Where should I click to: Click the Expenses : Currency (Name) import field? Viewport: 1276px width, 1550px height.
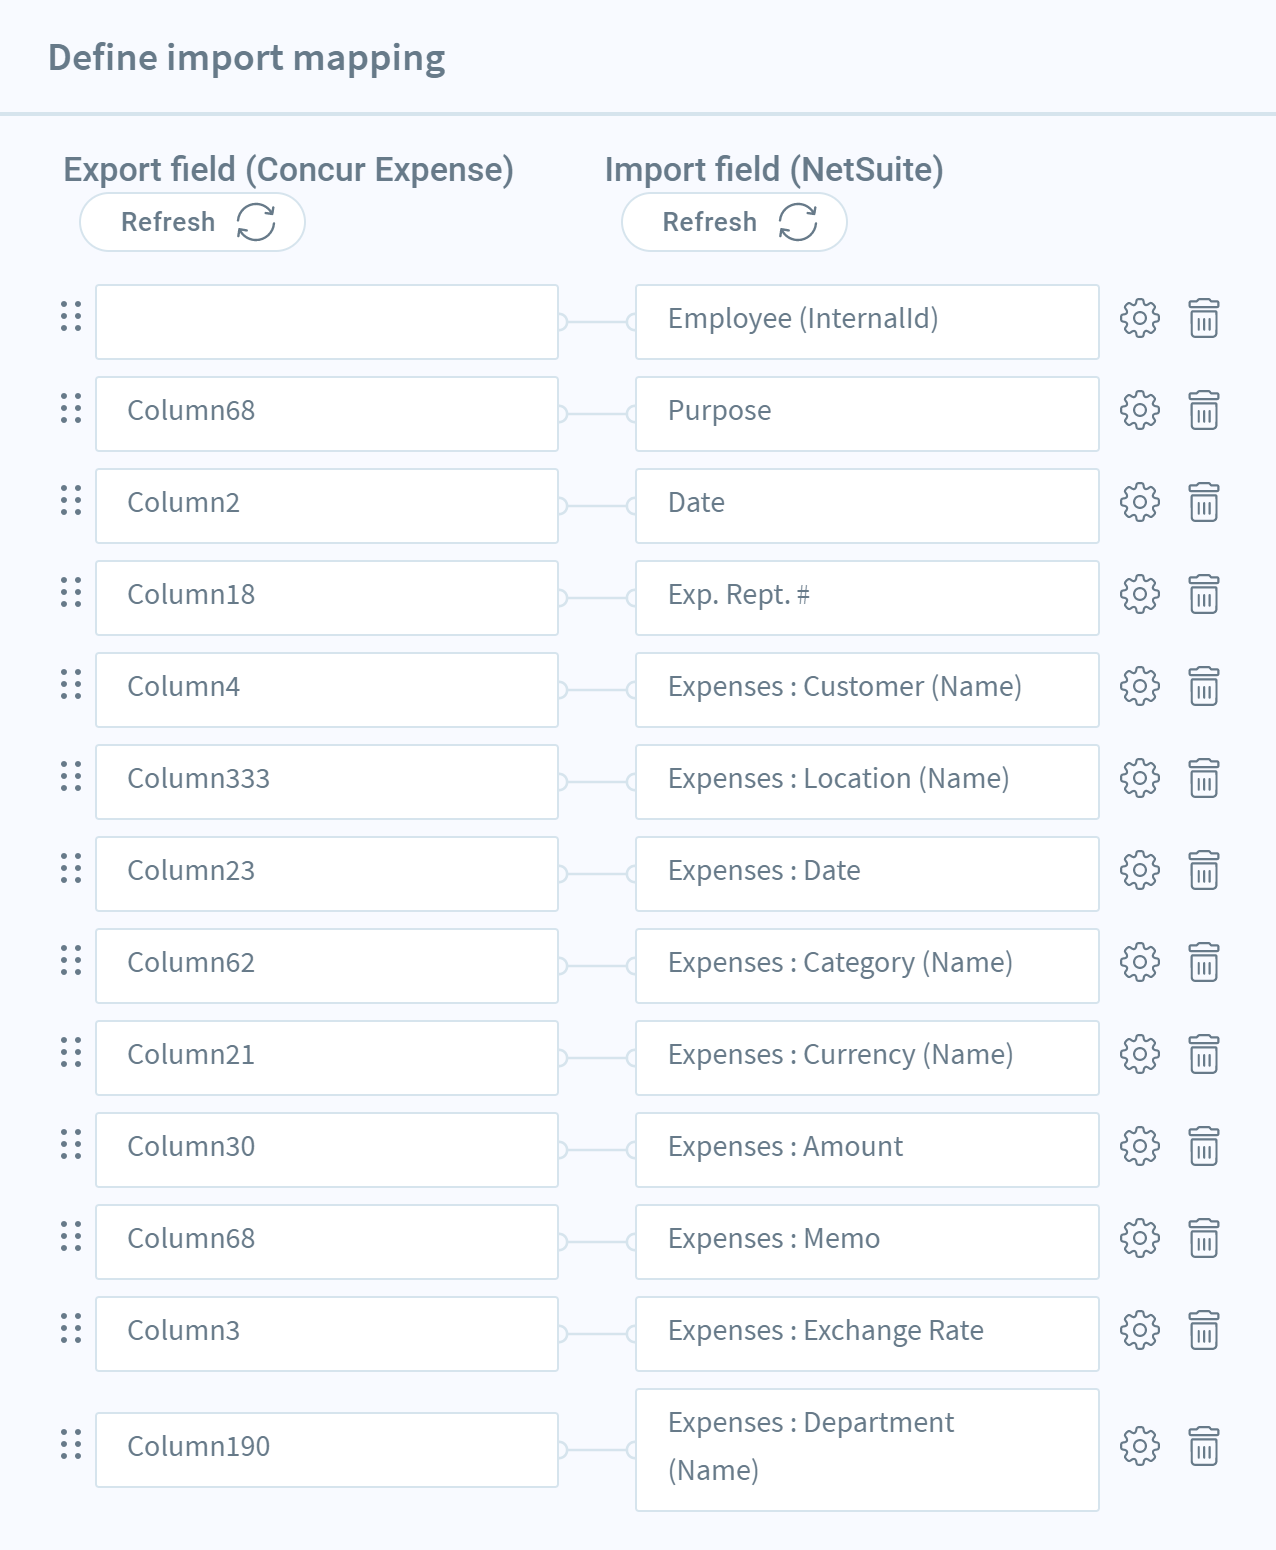pyautogui.click(x=867, y=1058)
